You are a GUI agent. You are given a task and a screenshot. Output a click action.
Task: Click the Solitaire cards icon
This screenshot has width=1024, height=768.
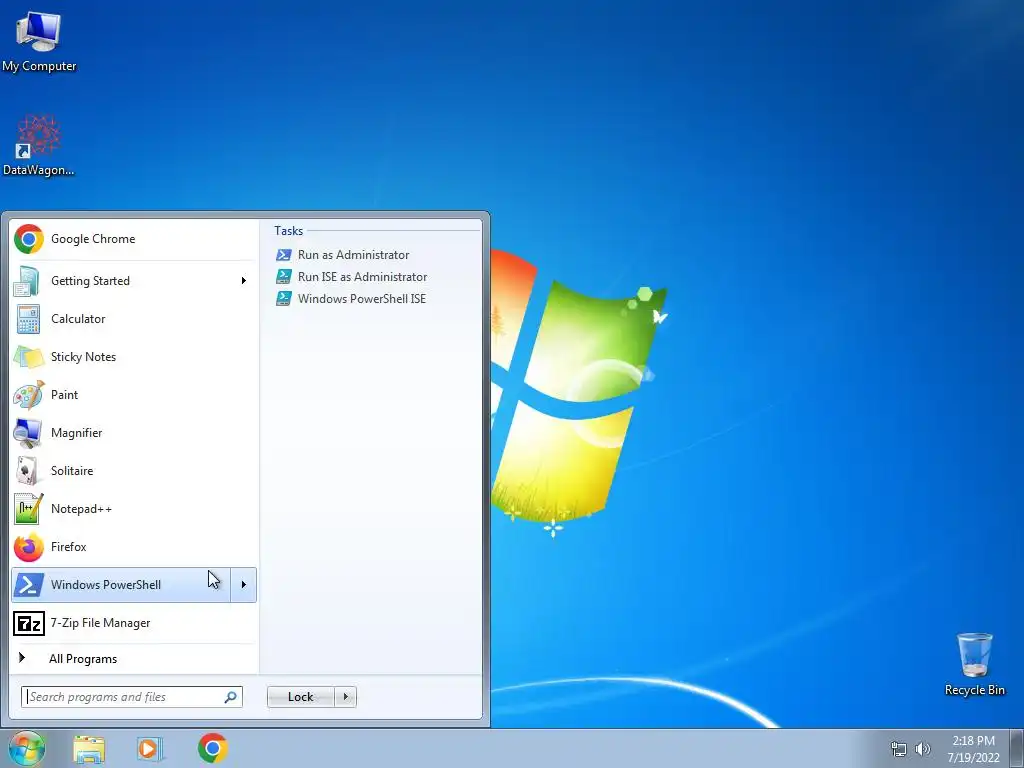point(27,470)
